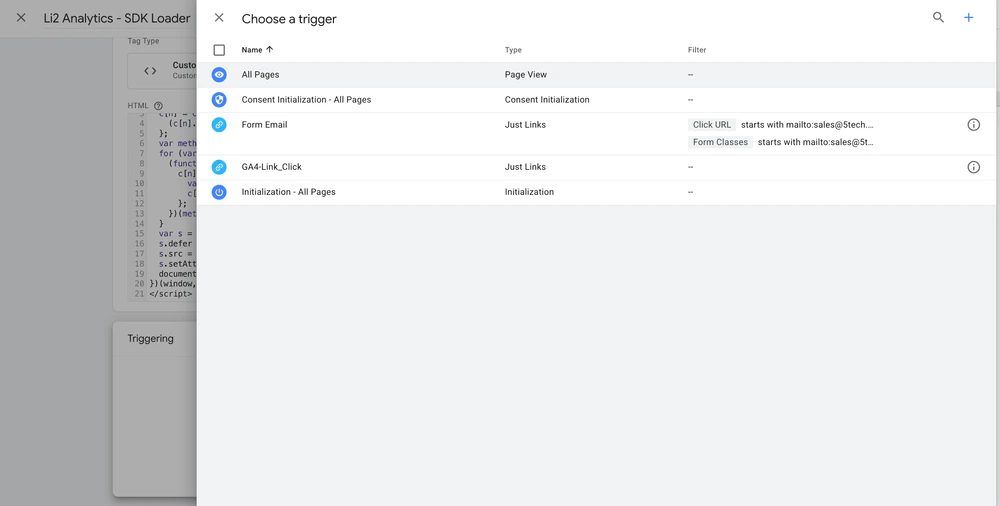Edit the tag name Li2 Analytics - SDK Loader
Image resolution: width=1000 pixels, height=506 pixels.
tap(117, 19)
